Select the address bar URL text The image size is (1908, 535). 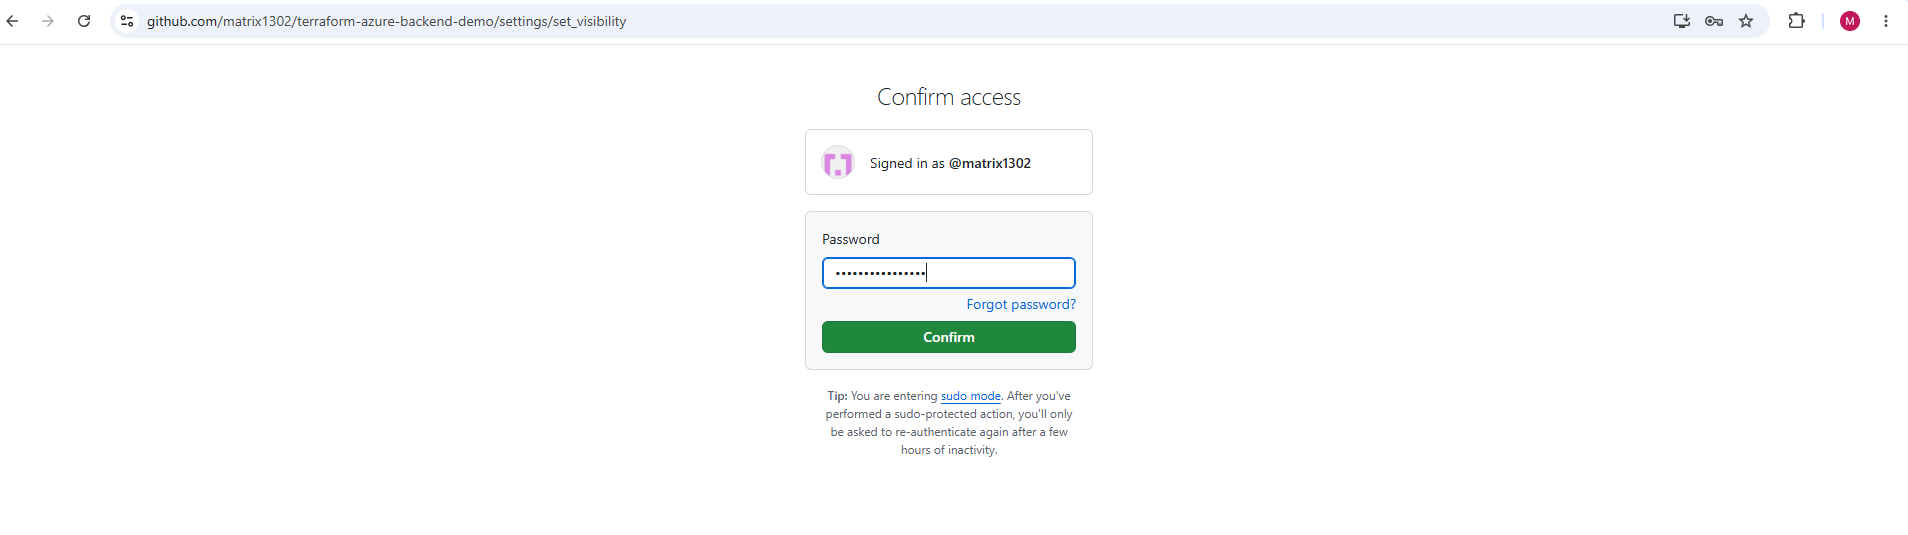(386, 21)
